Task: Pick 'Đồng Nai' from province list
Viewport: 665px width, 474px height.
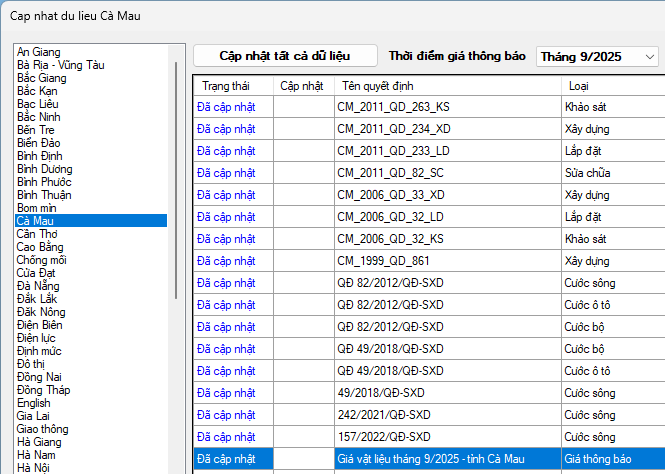Action: (x=41, y=377)
